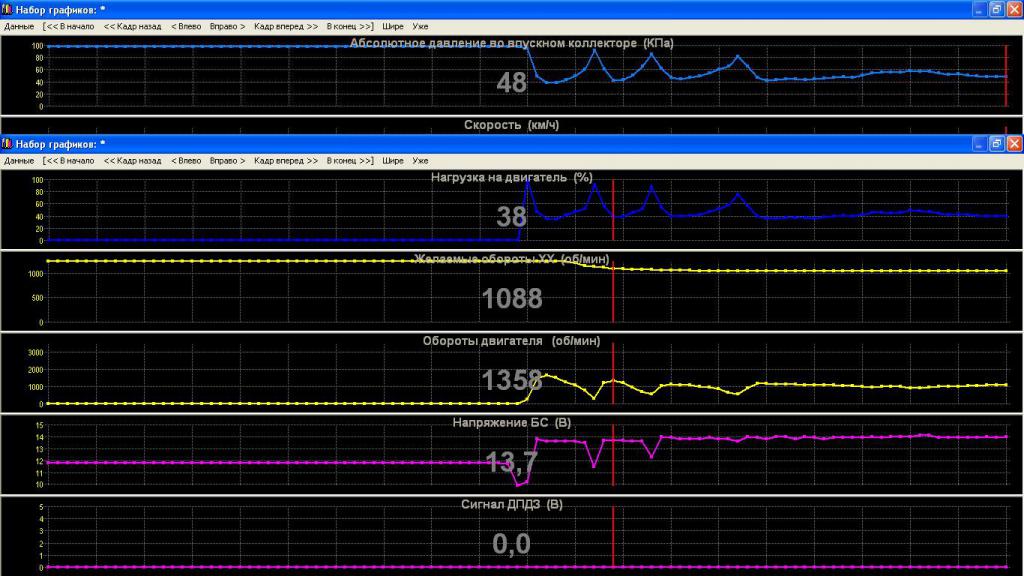1024x576 pixels.
Task: Click red cursor line on engine load graph
Action: pos(613,210)
